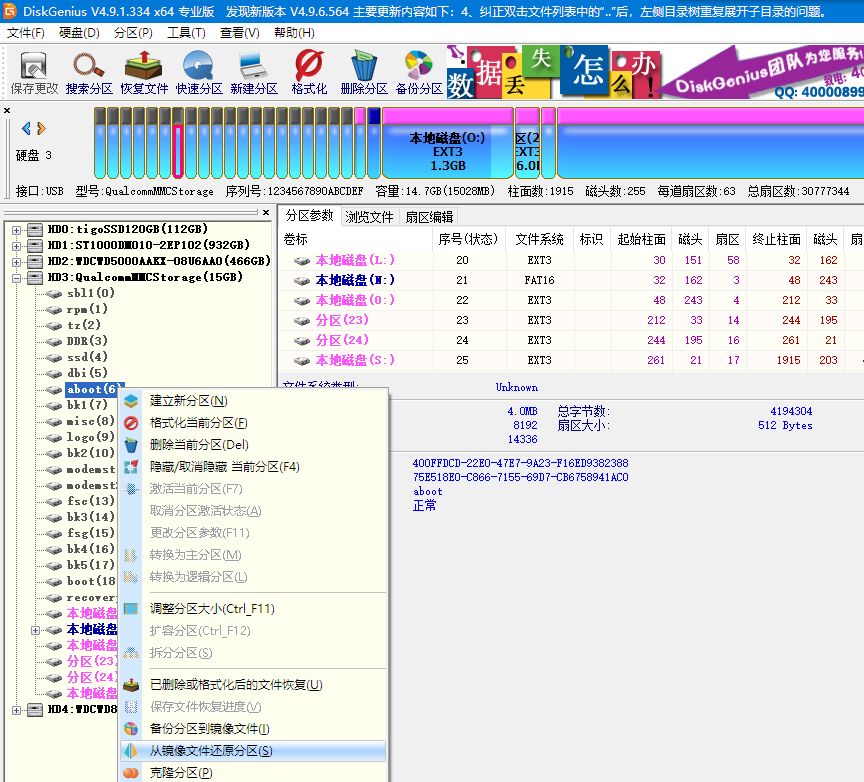This screenshot has width=864, height=782.
Task: Click the DiskGenius team banner ad
Action: (x=762, y=73)
